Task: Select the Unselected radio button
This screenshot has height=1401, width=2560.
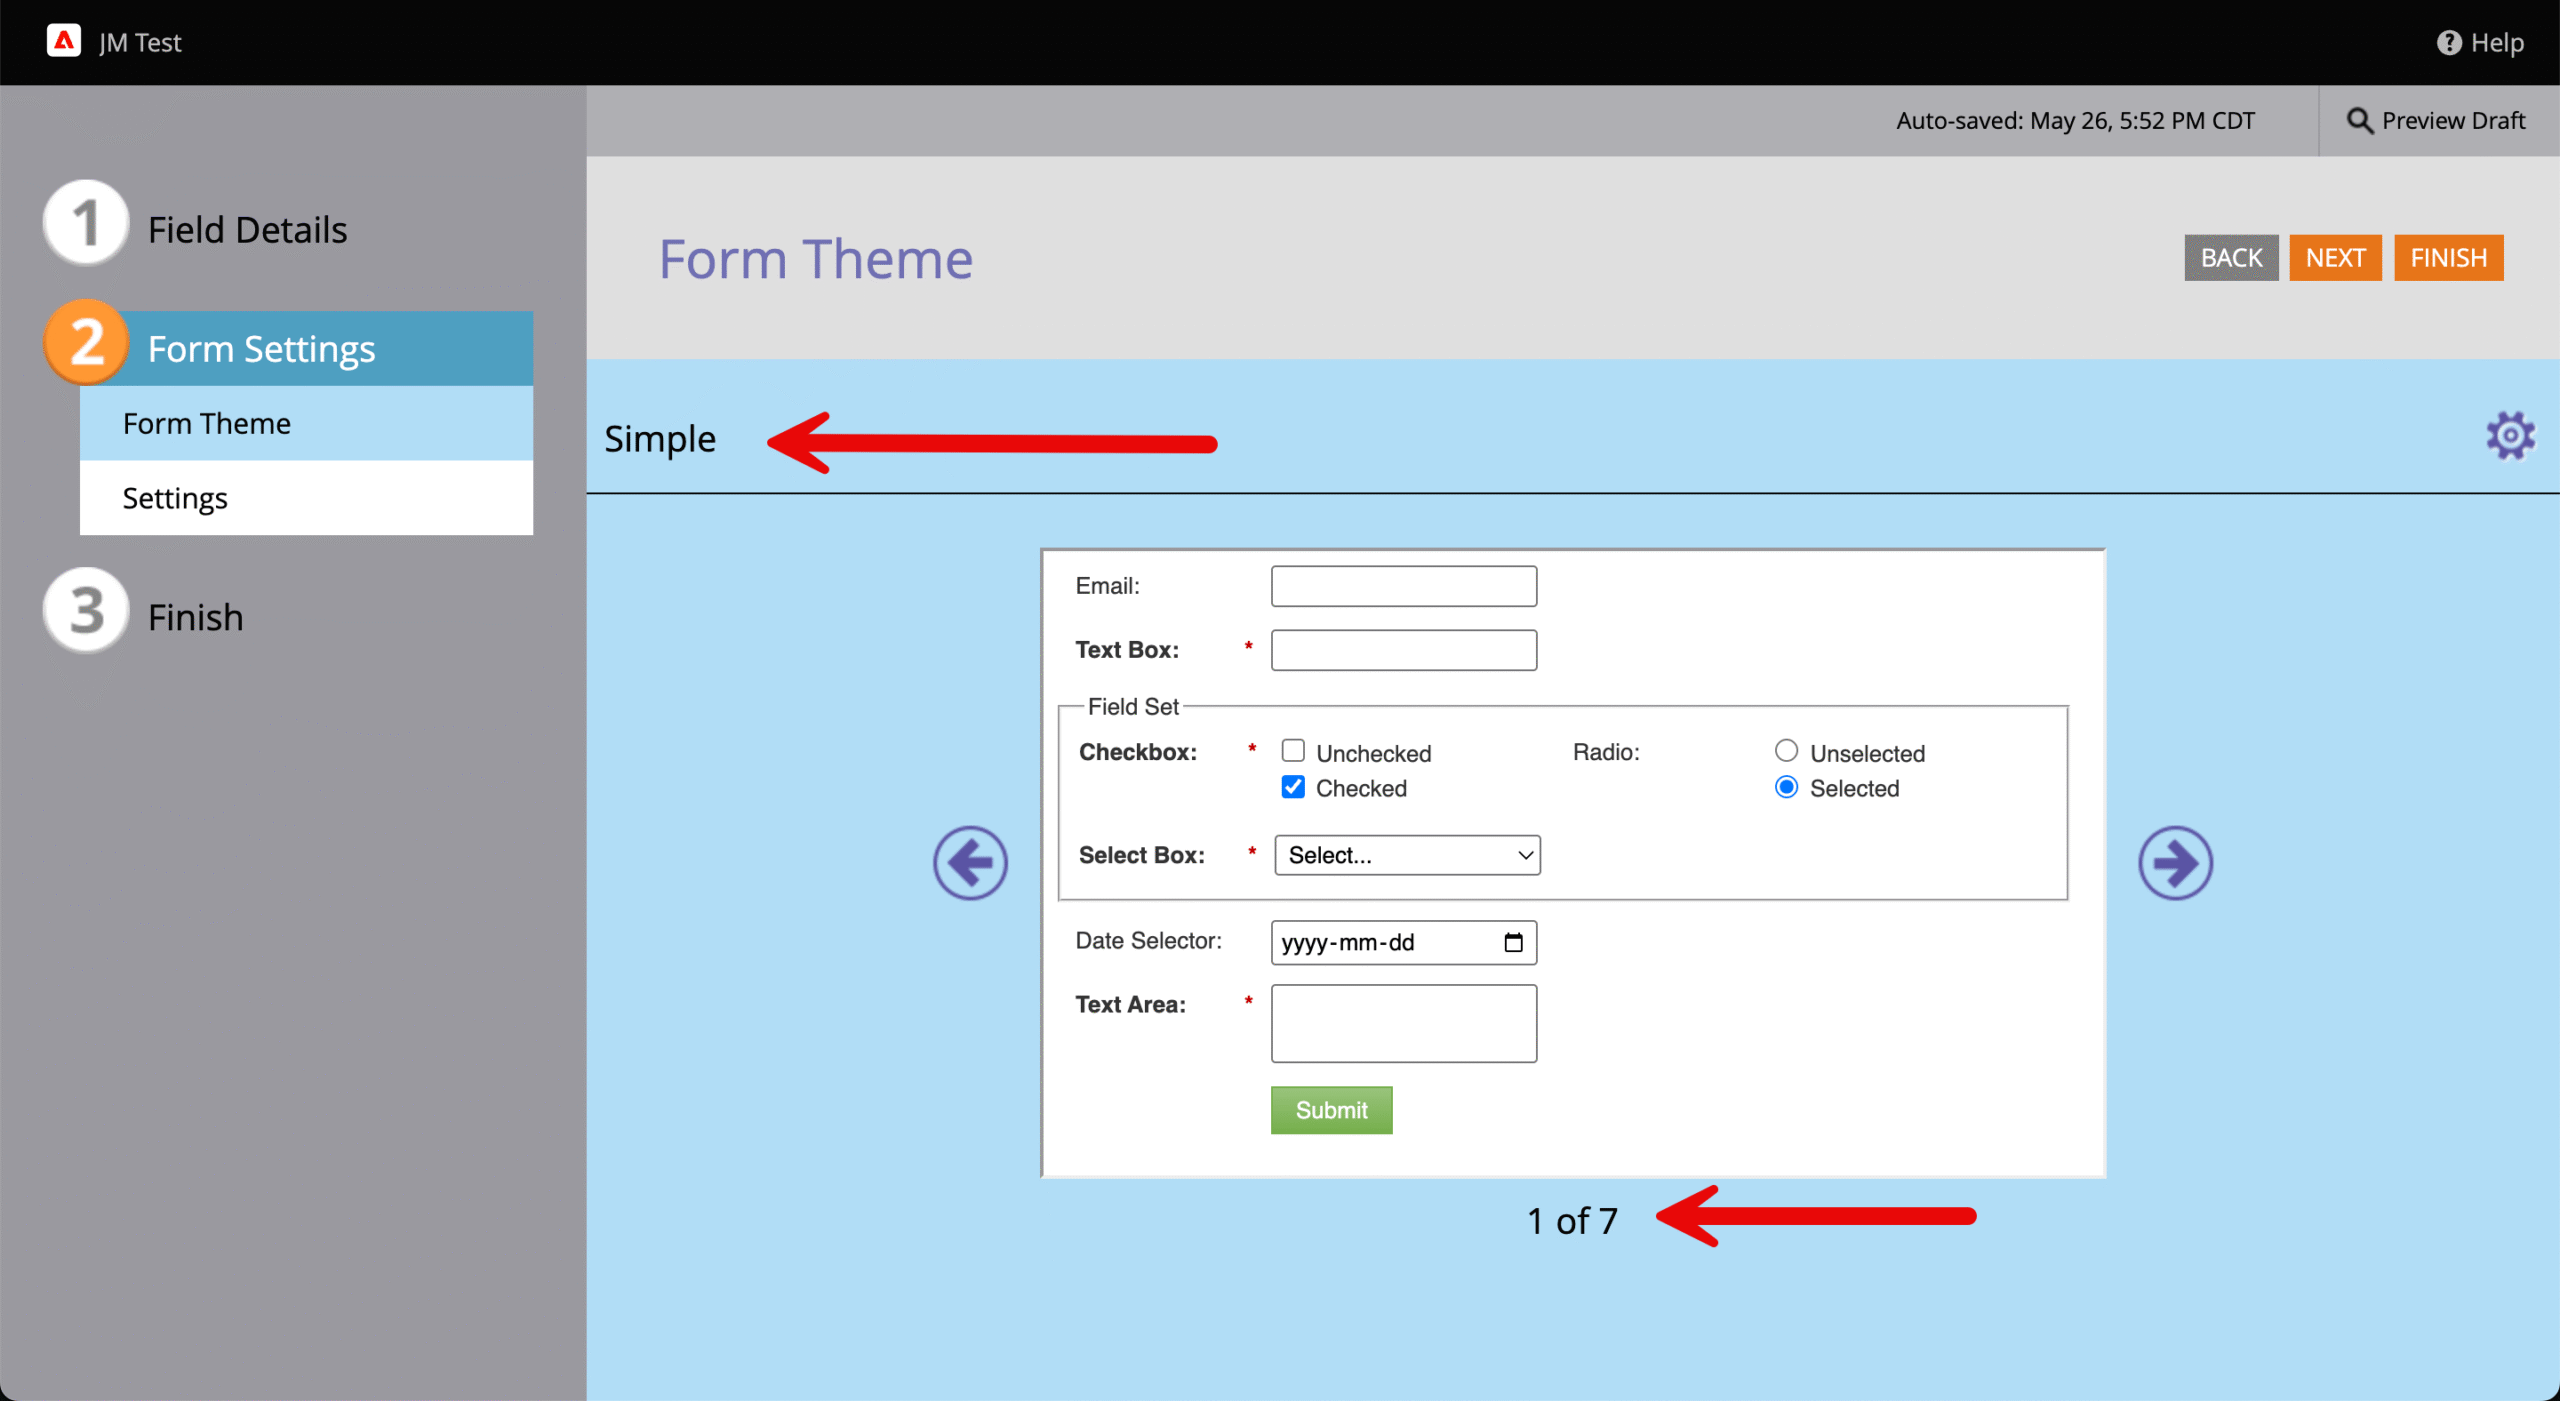Action: pyautogui.click(x=1785, y=751)
